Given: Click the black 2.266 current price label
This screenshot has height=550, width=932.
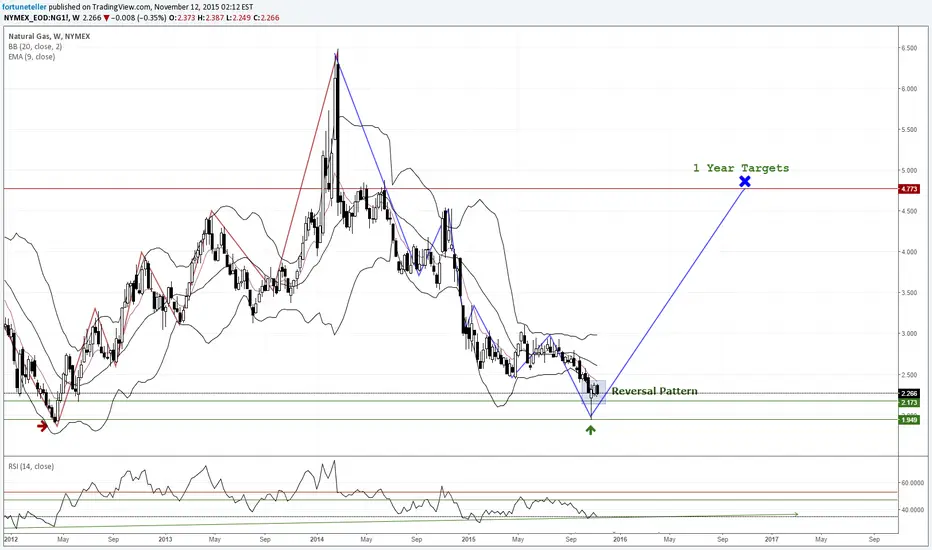Looking at the screenshot, I should [x=909, y=393].
